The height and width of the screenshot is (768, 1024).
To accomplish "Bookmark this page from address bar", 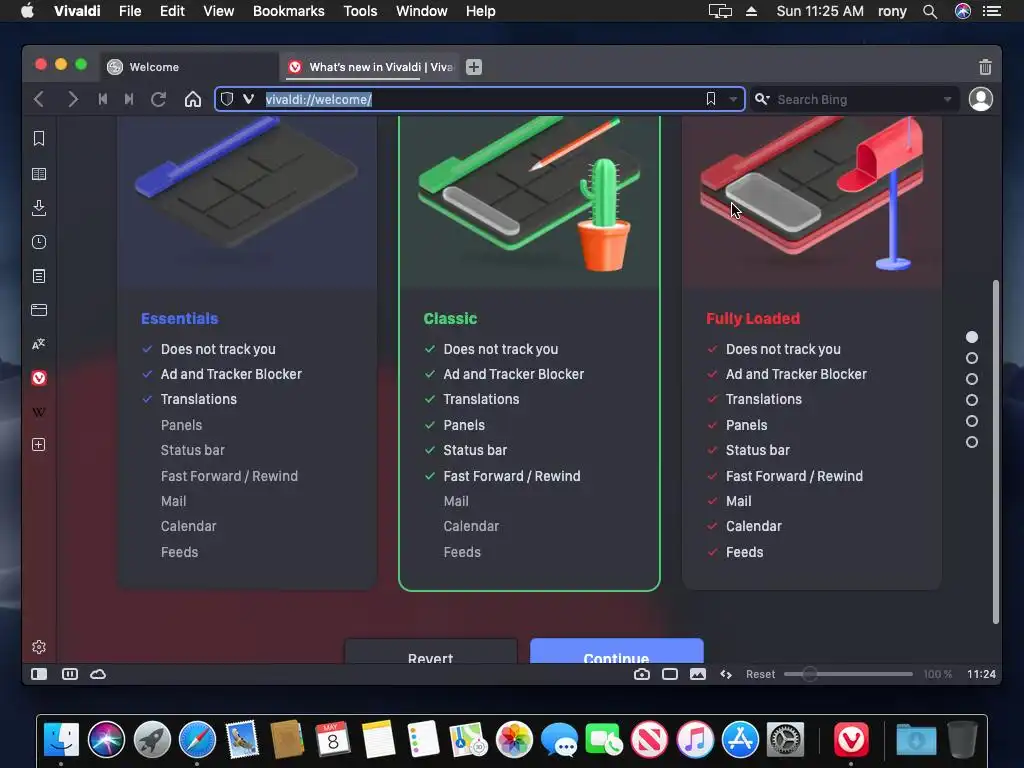I will click(x=711, y=99).
